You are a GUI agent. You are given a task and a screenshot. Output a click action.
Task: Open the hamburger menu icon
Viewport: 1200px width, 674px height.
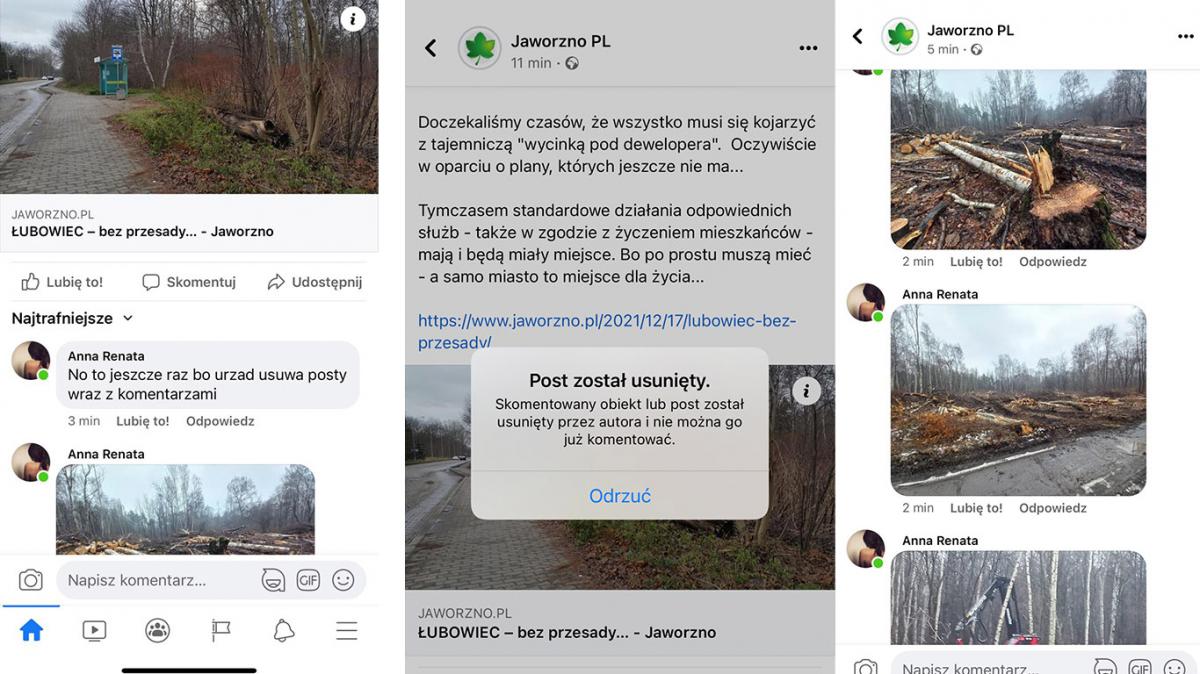click(347, 630)
